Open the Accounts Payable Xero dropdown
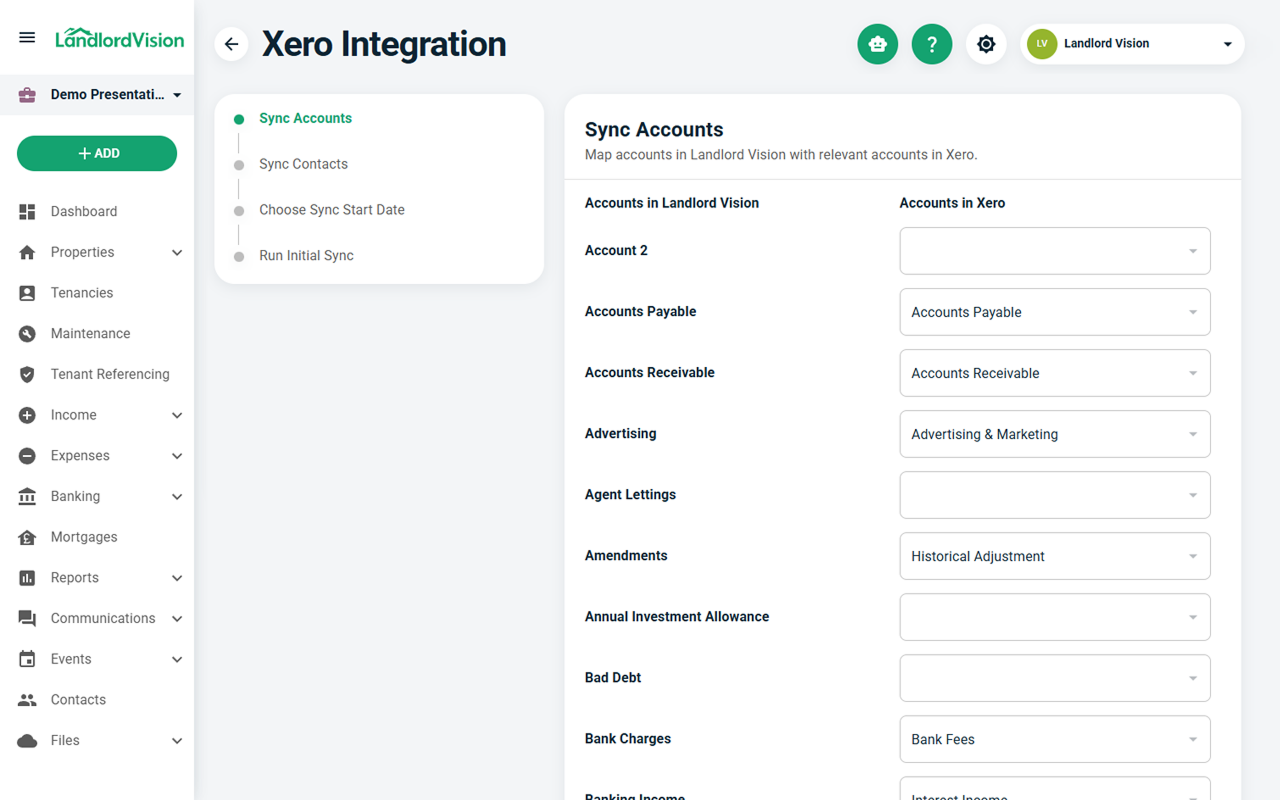The width and height of the screenshot is (1280, 800). pyautogui.click(x=1055, y=312)
